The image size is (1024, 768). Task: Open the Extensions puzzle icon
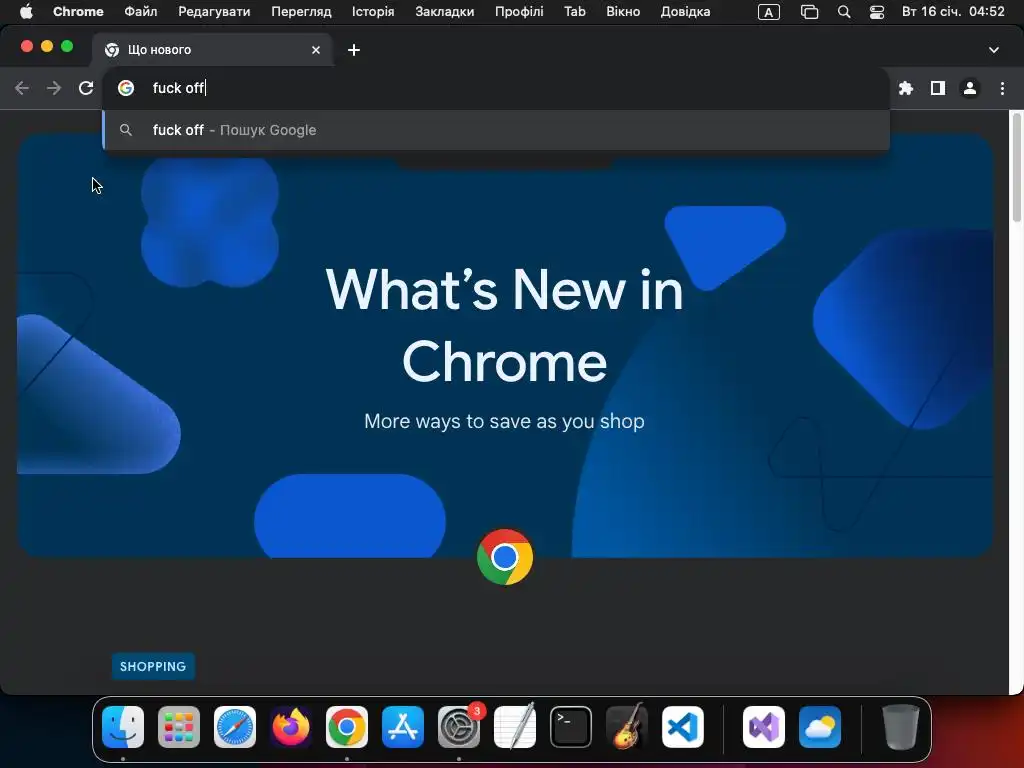pyautogui.click(x=906, y=88)
